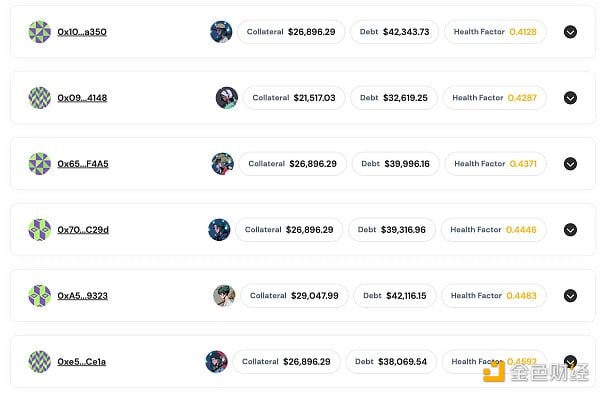Open address link 0x10...a350
Screen dimensions: 600x393
[82, 32]
